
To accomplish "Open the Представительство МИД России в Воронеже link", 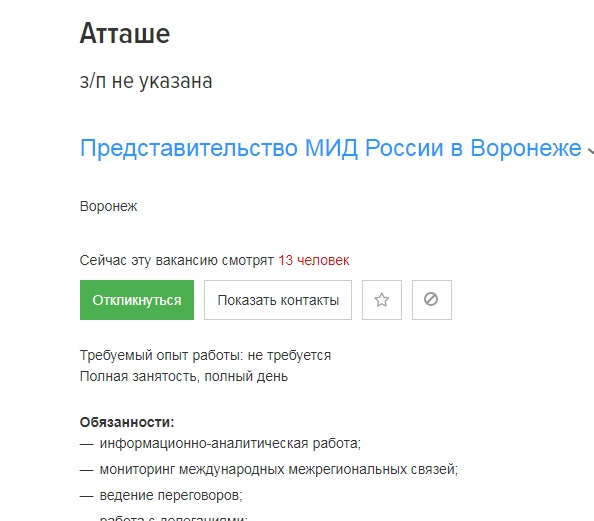I will point(330,148).
